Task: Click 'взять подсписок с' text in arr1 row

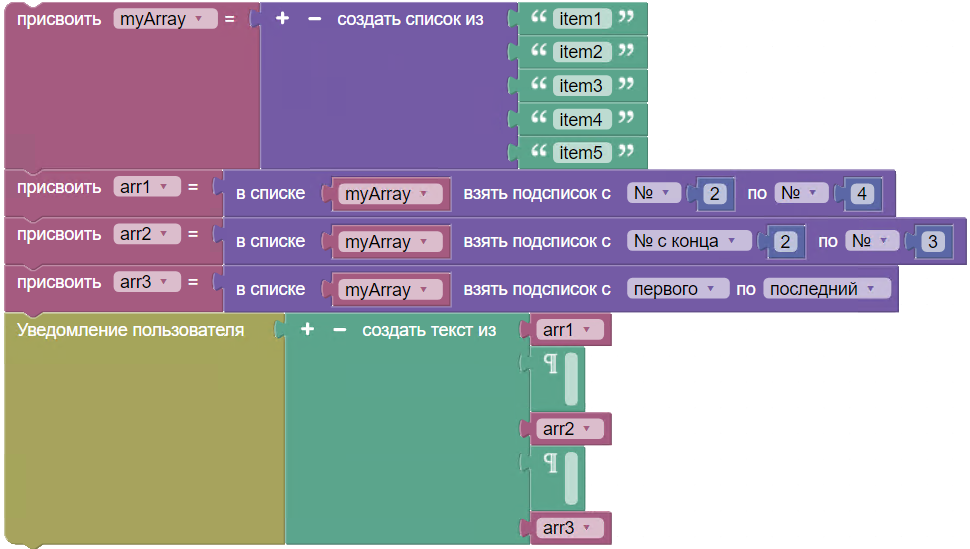Action: tap(537, 193)
